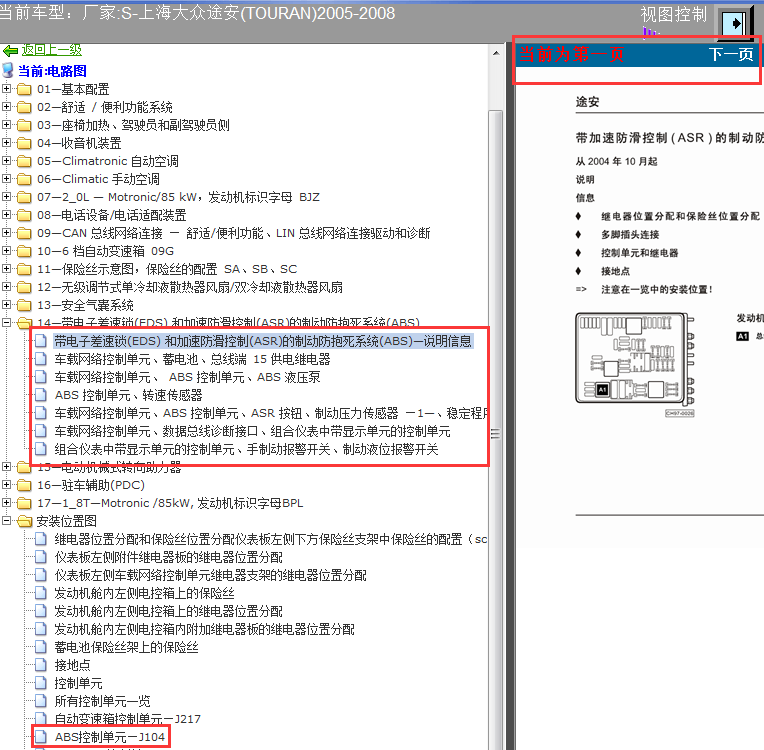Click the 视图控制 label
The width and height of the screenshot is (764, 750).
click(x=673, y=14)
